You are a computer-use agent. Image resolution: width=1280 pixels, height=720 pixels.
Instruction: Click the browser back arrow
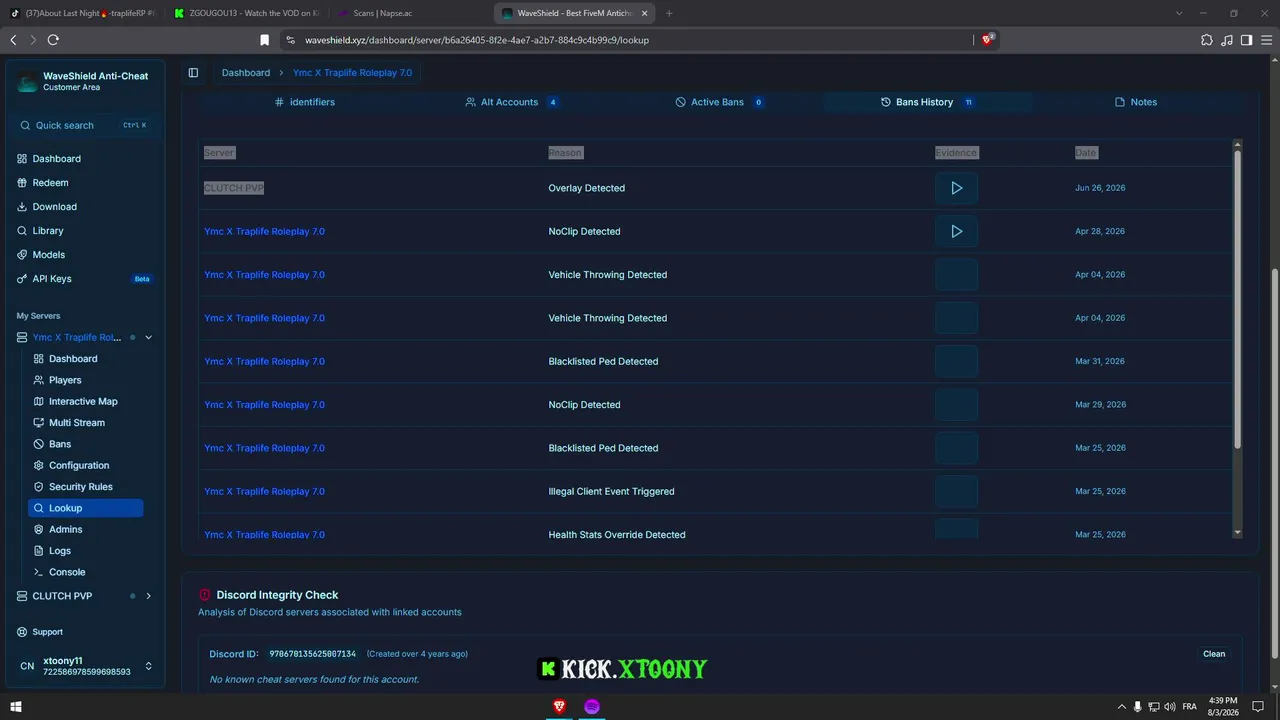13,40
